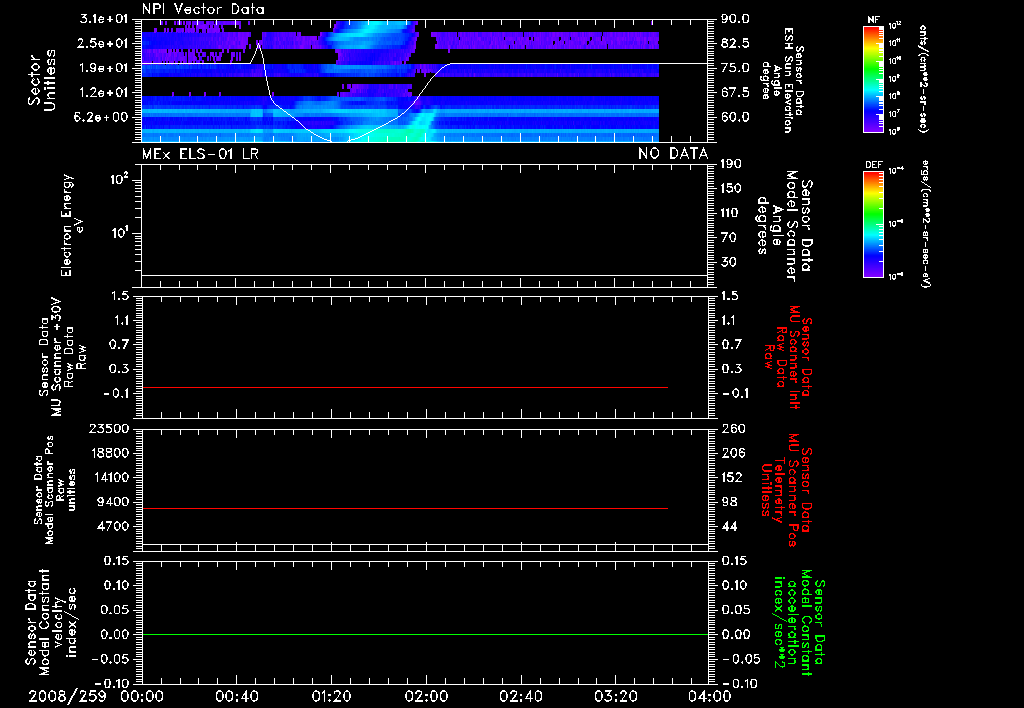This screenshot has height=708, width=1024.
Task: Click the 02:00 time tick label
Action: (x=426, y=696)
